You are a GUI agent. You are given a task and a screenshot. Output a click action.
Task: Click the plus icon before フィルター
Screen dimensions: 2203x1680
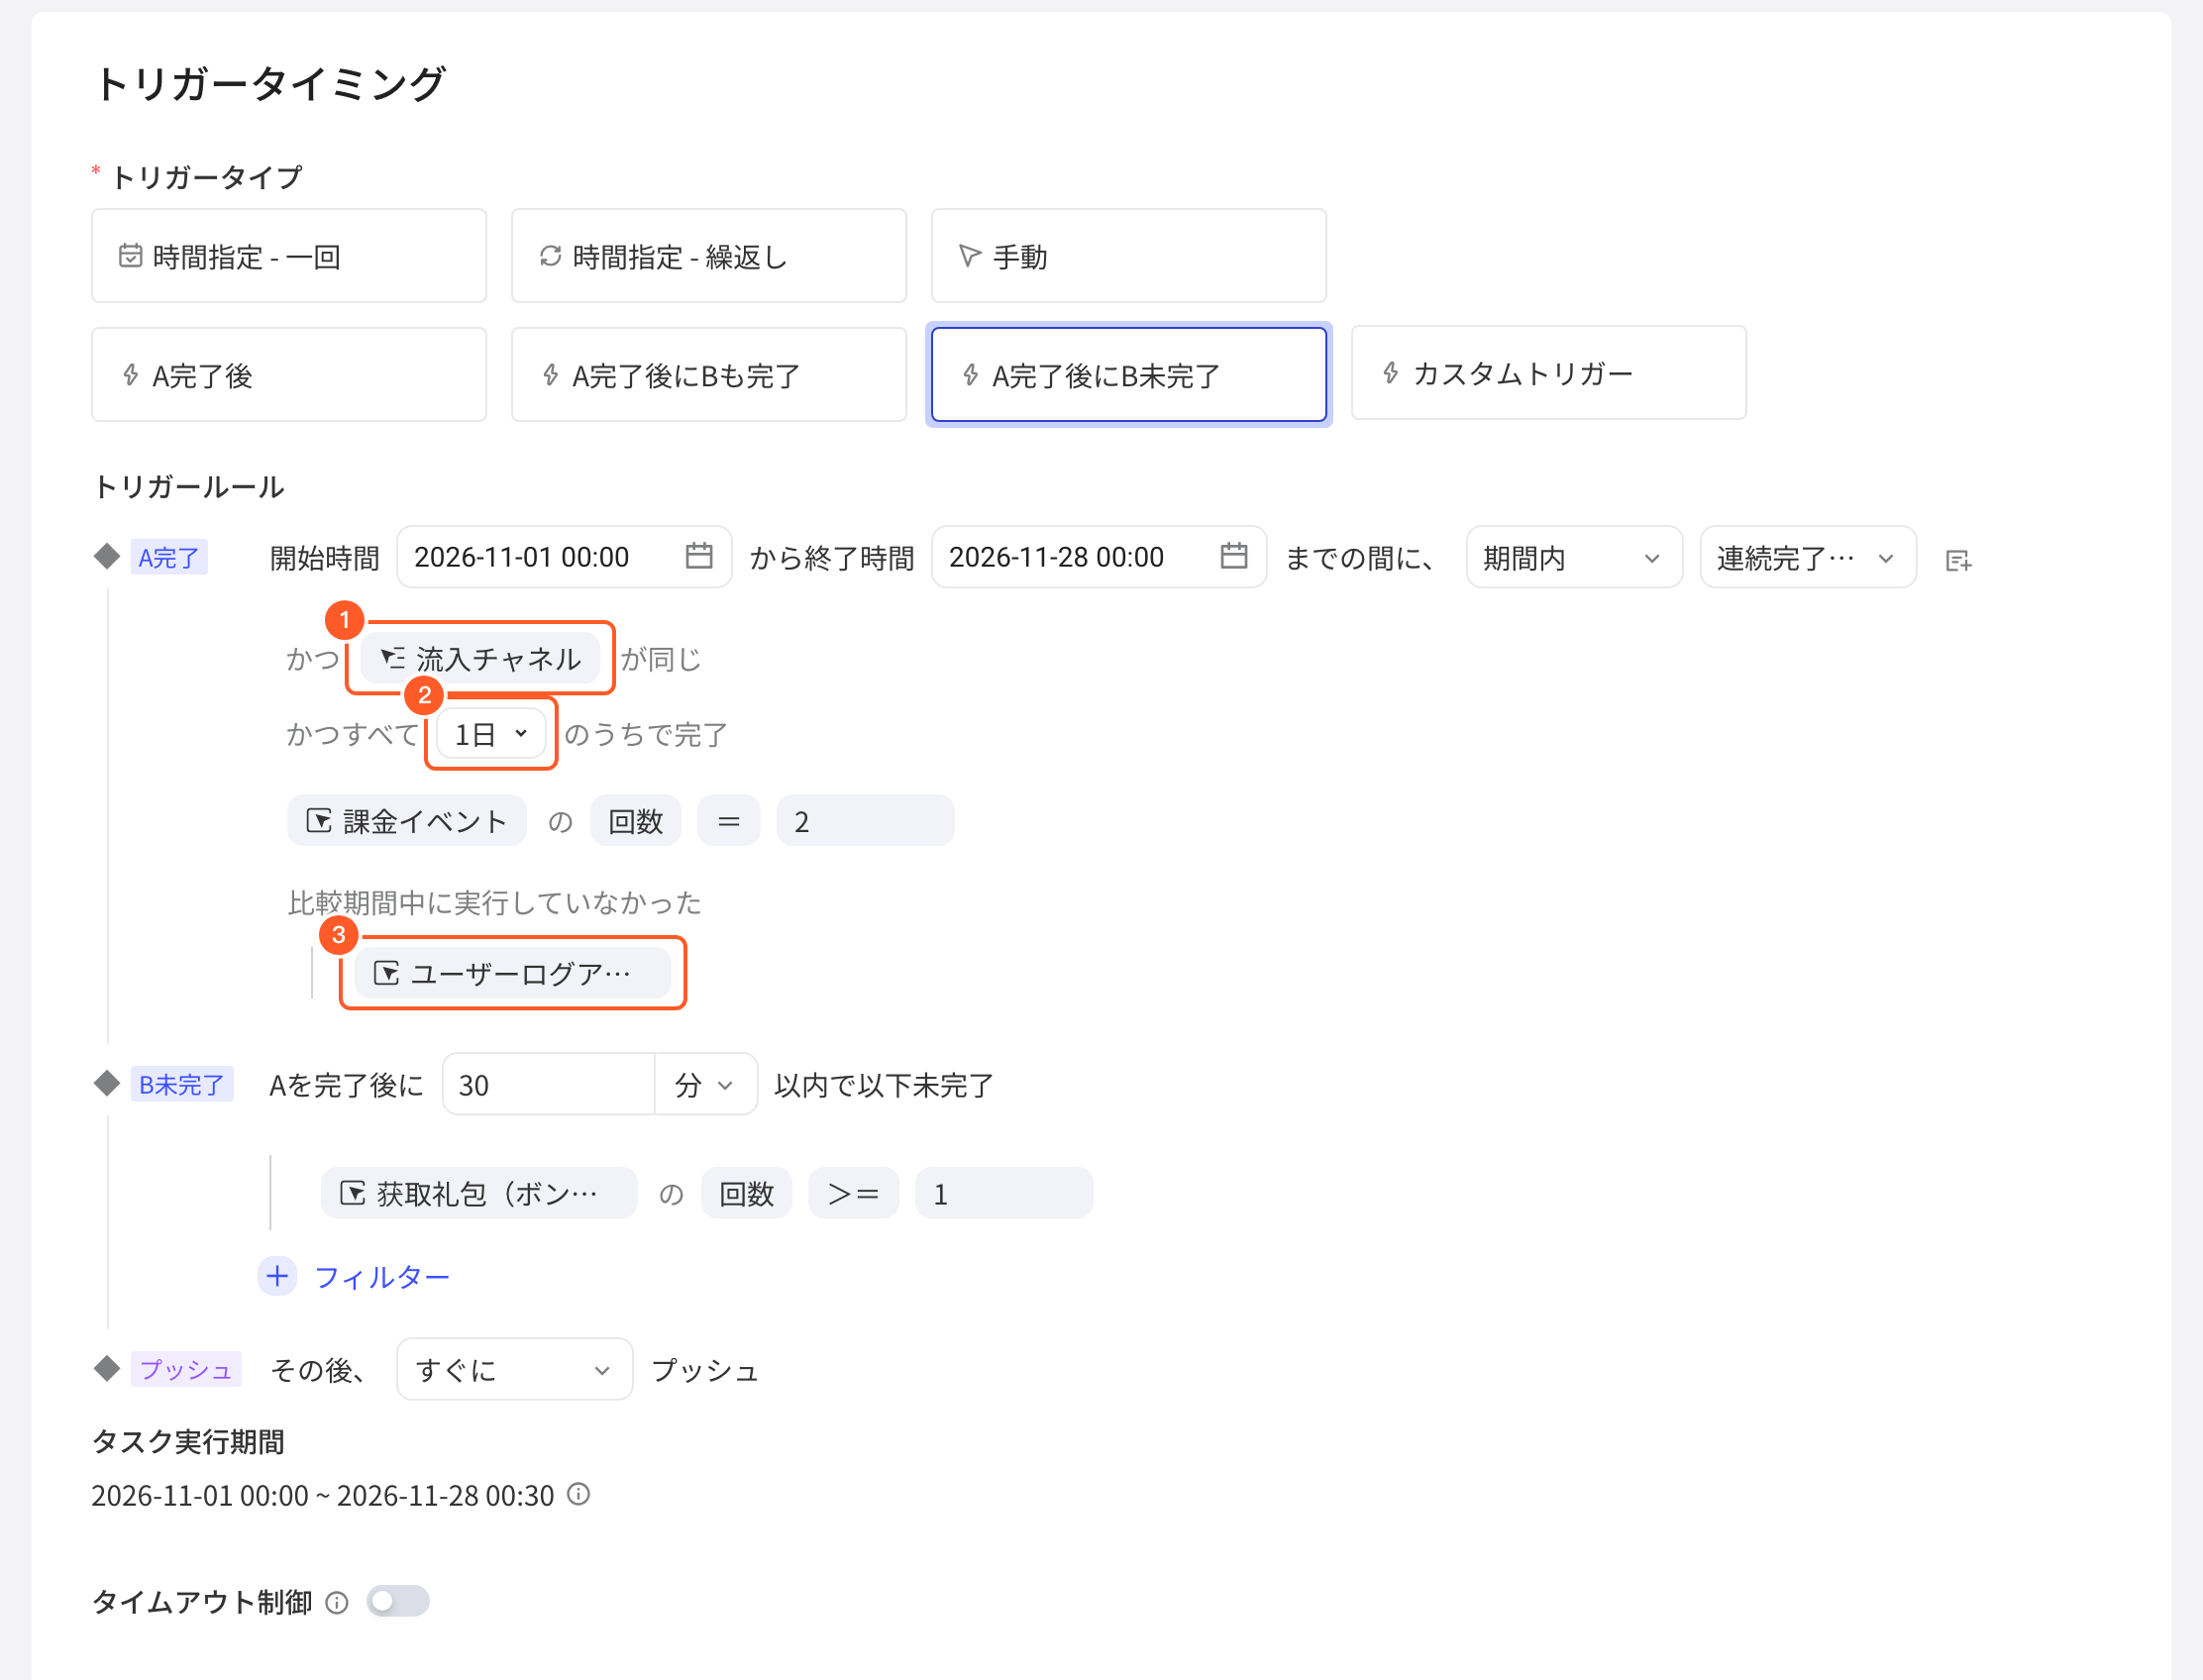coord(277,1276)
